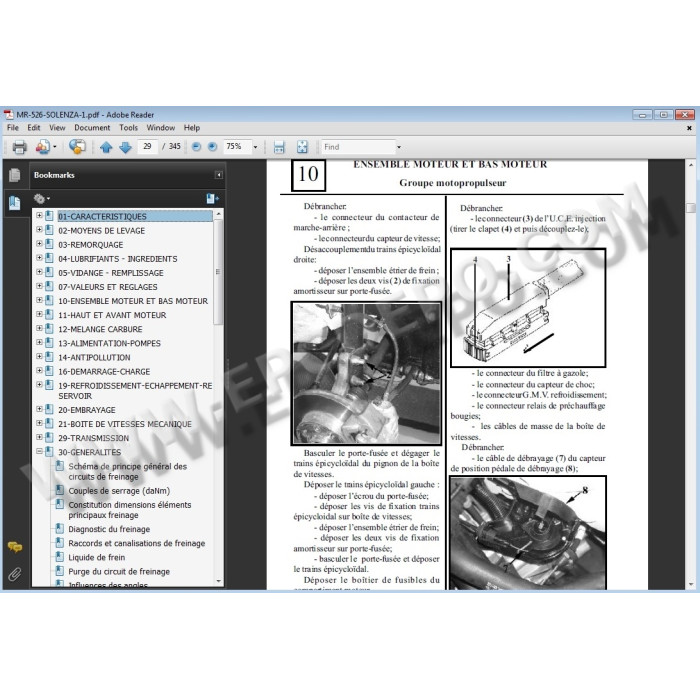Expand 01-CARACTERISTIQUES bookmark
Image resolution: width=700 pixels, height=700 pixels.
pyautogui.click(x=39, y=216)
